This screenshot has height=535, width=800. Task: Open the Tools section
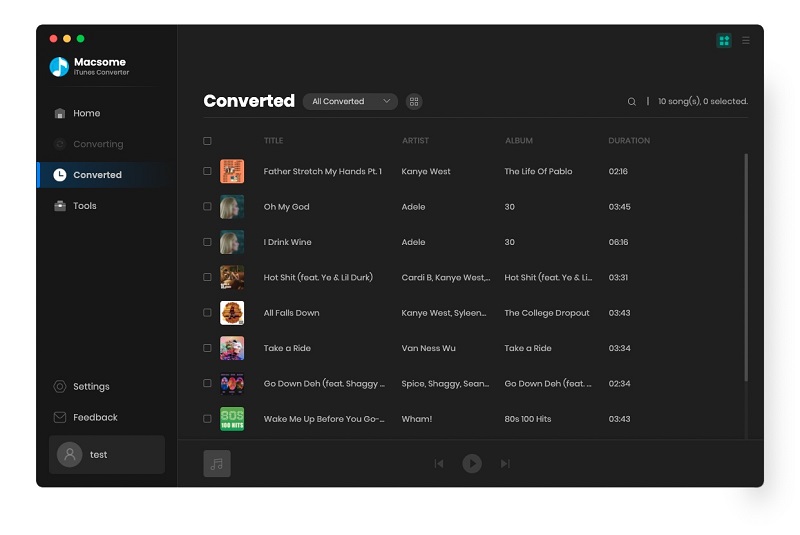click(x=85, y=206)
